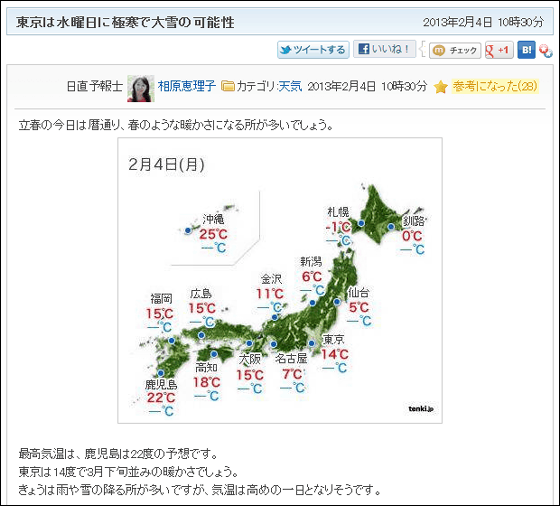
Task: Click the blue dot marker for 福岡
Action: 171,341
